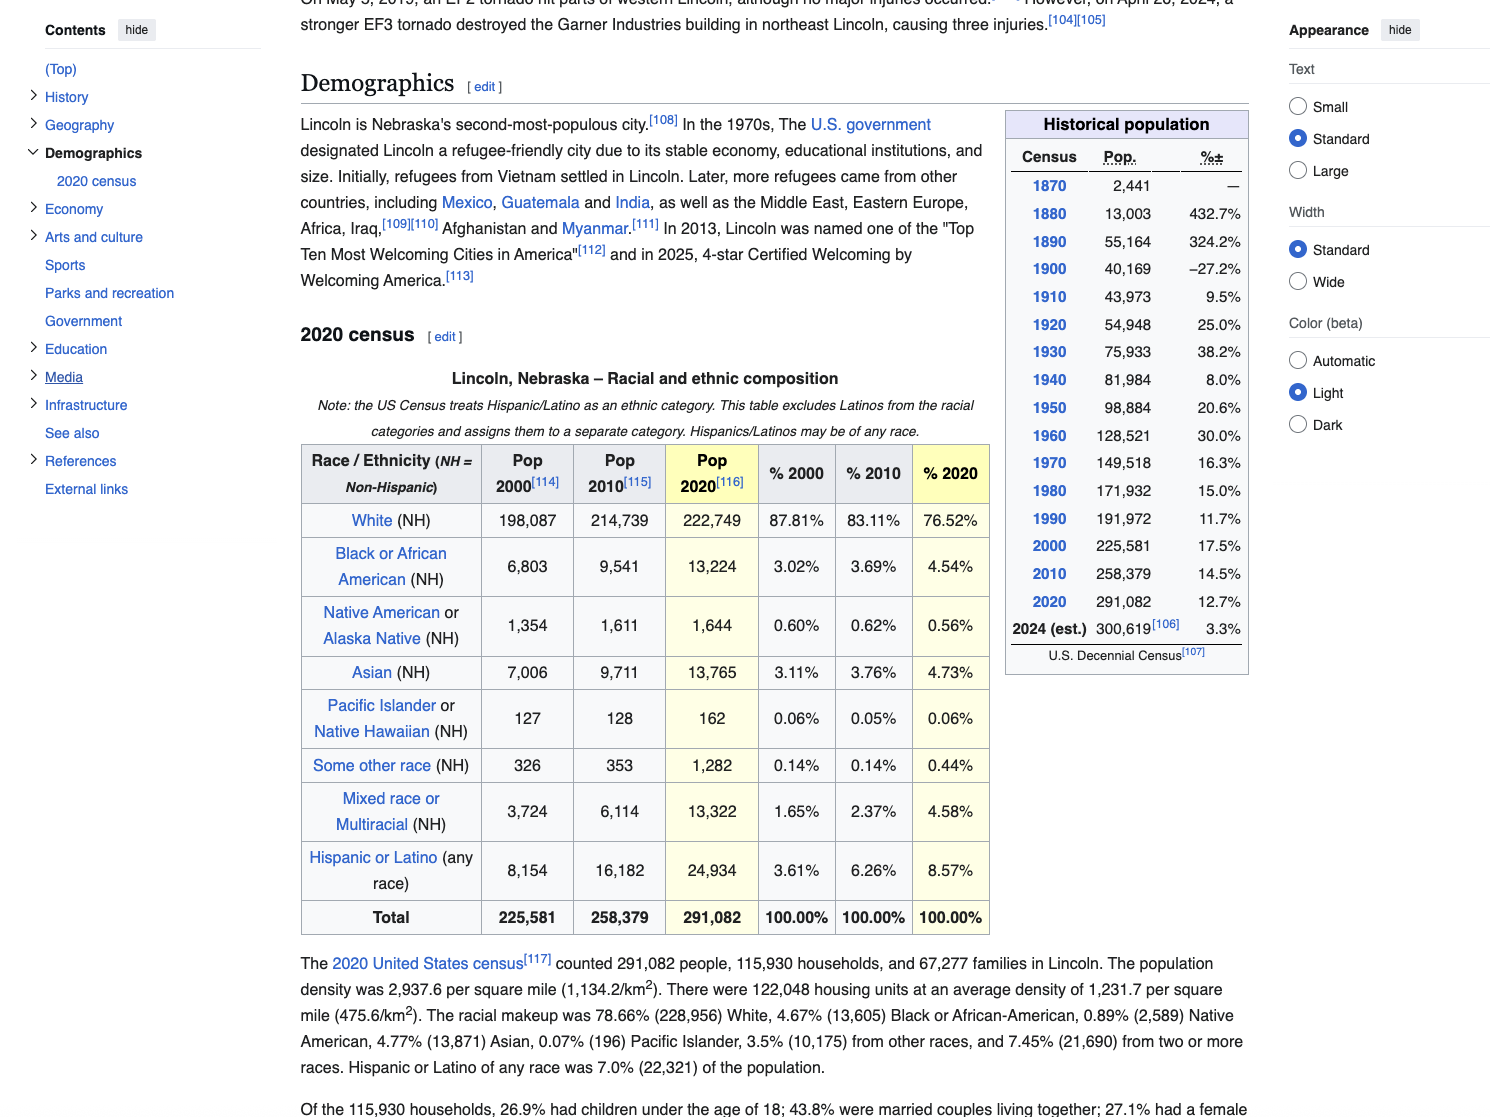Expand the Media section in contents
The image size is (1490, 1117).
pos(33,376)
